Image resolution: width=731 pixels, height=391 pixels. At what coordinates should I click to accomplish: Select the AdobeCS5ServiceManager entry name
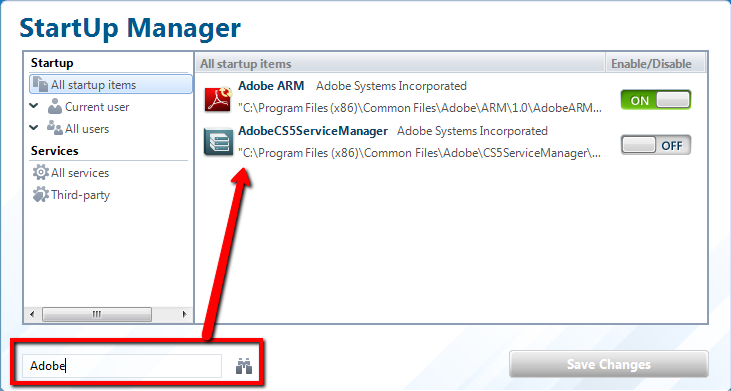click(x=313, y=131)
